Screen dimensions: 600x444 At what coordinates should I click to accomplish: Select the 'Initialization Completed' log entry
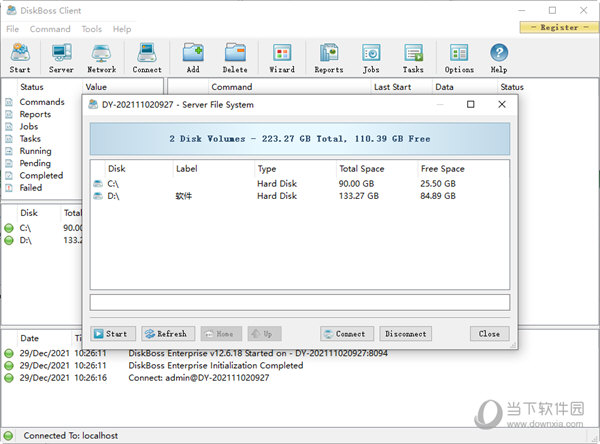(215, 365)
